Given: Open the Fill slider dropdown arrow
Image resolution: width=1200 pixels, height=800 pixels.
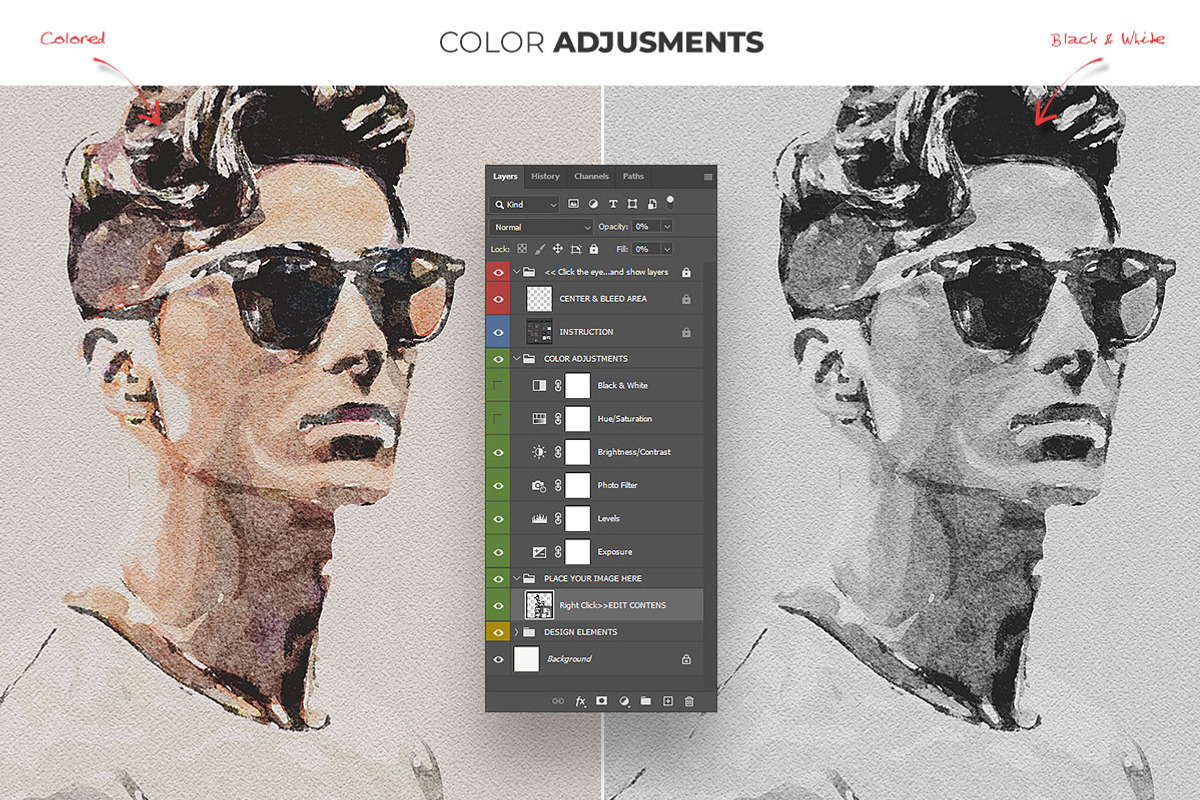Looking at the screenshot, I should pos(667,249).
